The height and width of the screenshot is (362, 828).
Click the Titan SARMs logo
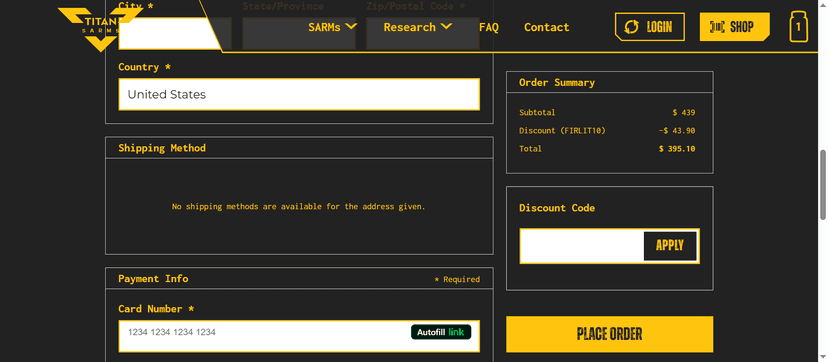pos(99,30)
